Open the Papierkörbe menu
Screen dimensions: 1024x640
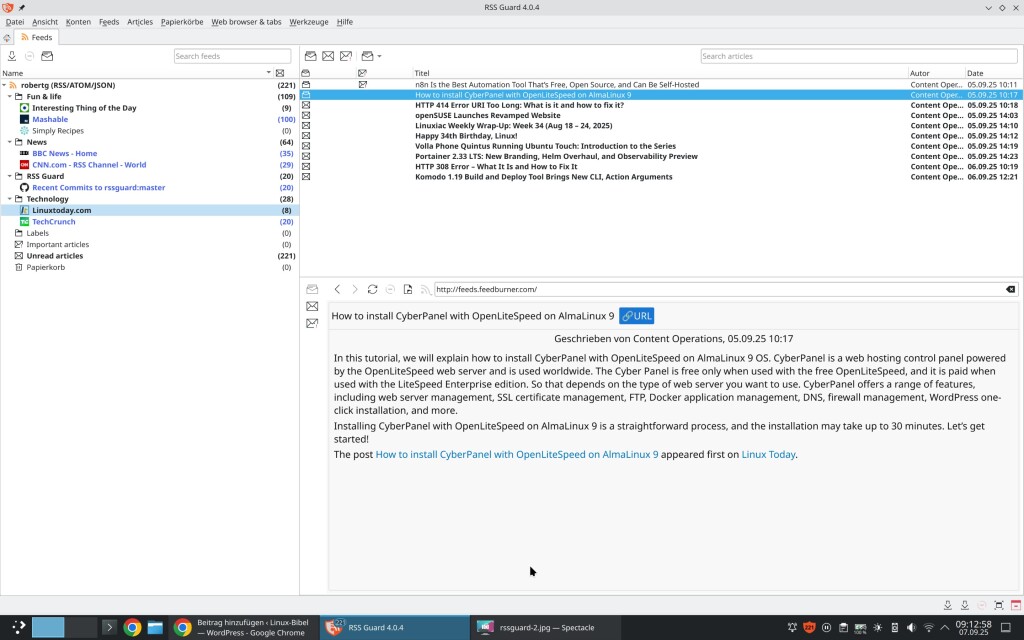click(182, 22)
